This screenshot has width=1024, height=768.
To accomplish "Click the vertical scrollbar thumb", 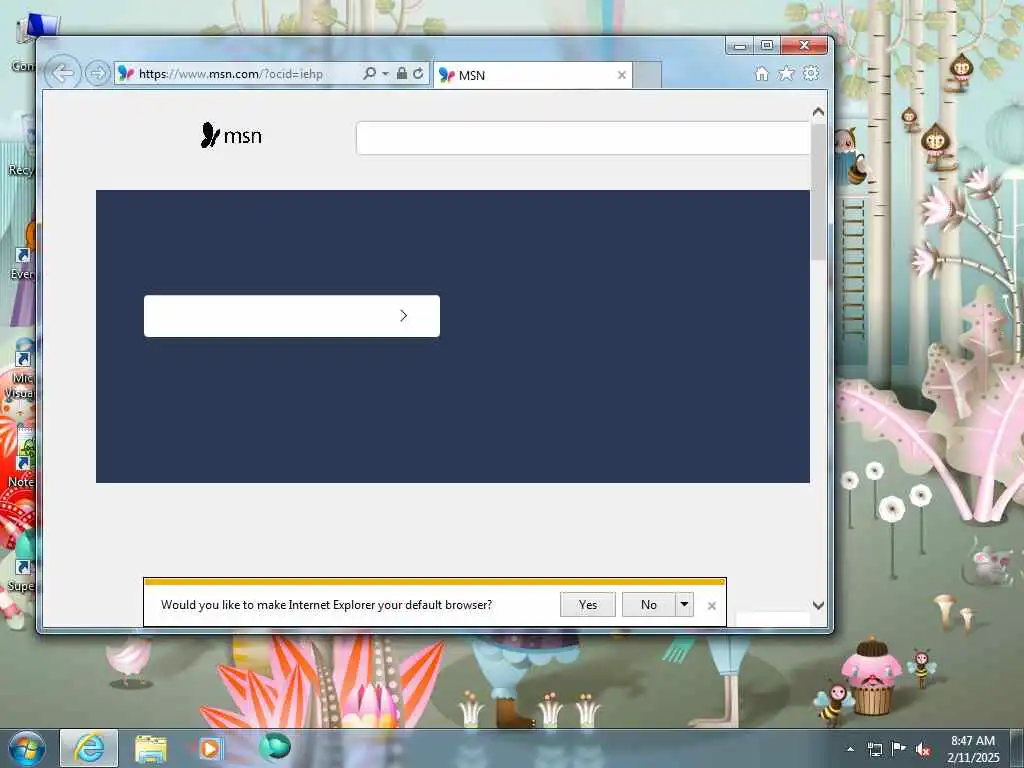I will (x=818, y=191).
